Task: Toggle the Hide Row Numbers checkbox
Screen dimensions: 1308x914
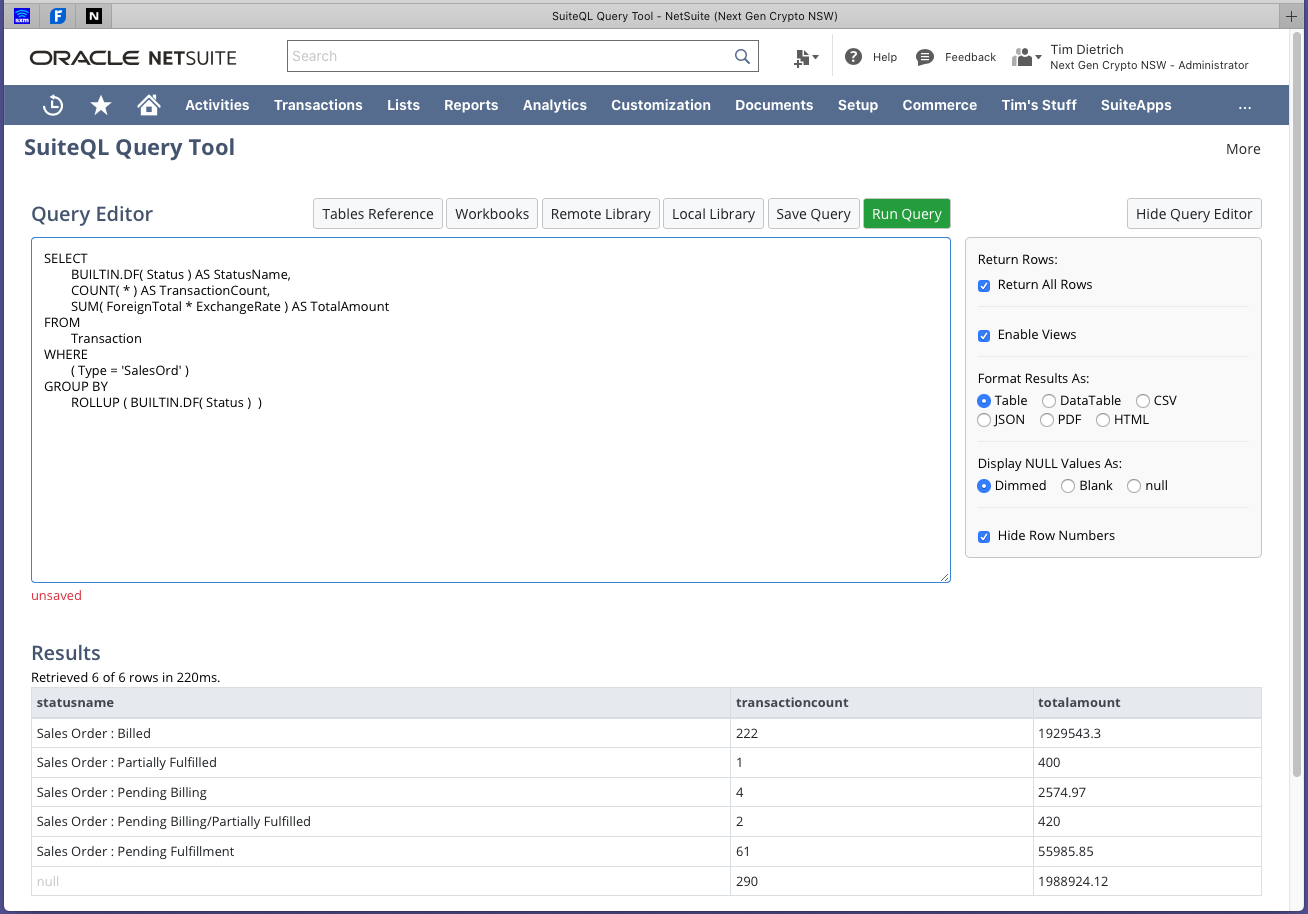Action: point(984,536)
